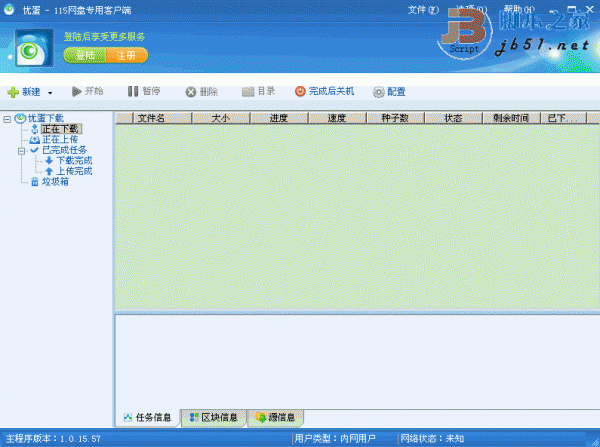600x447 pixels.
Task: Select 已完成任务 tree item
Action: click(x=64, y=150)
